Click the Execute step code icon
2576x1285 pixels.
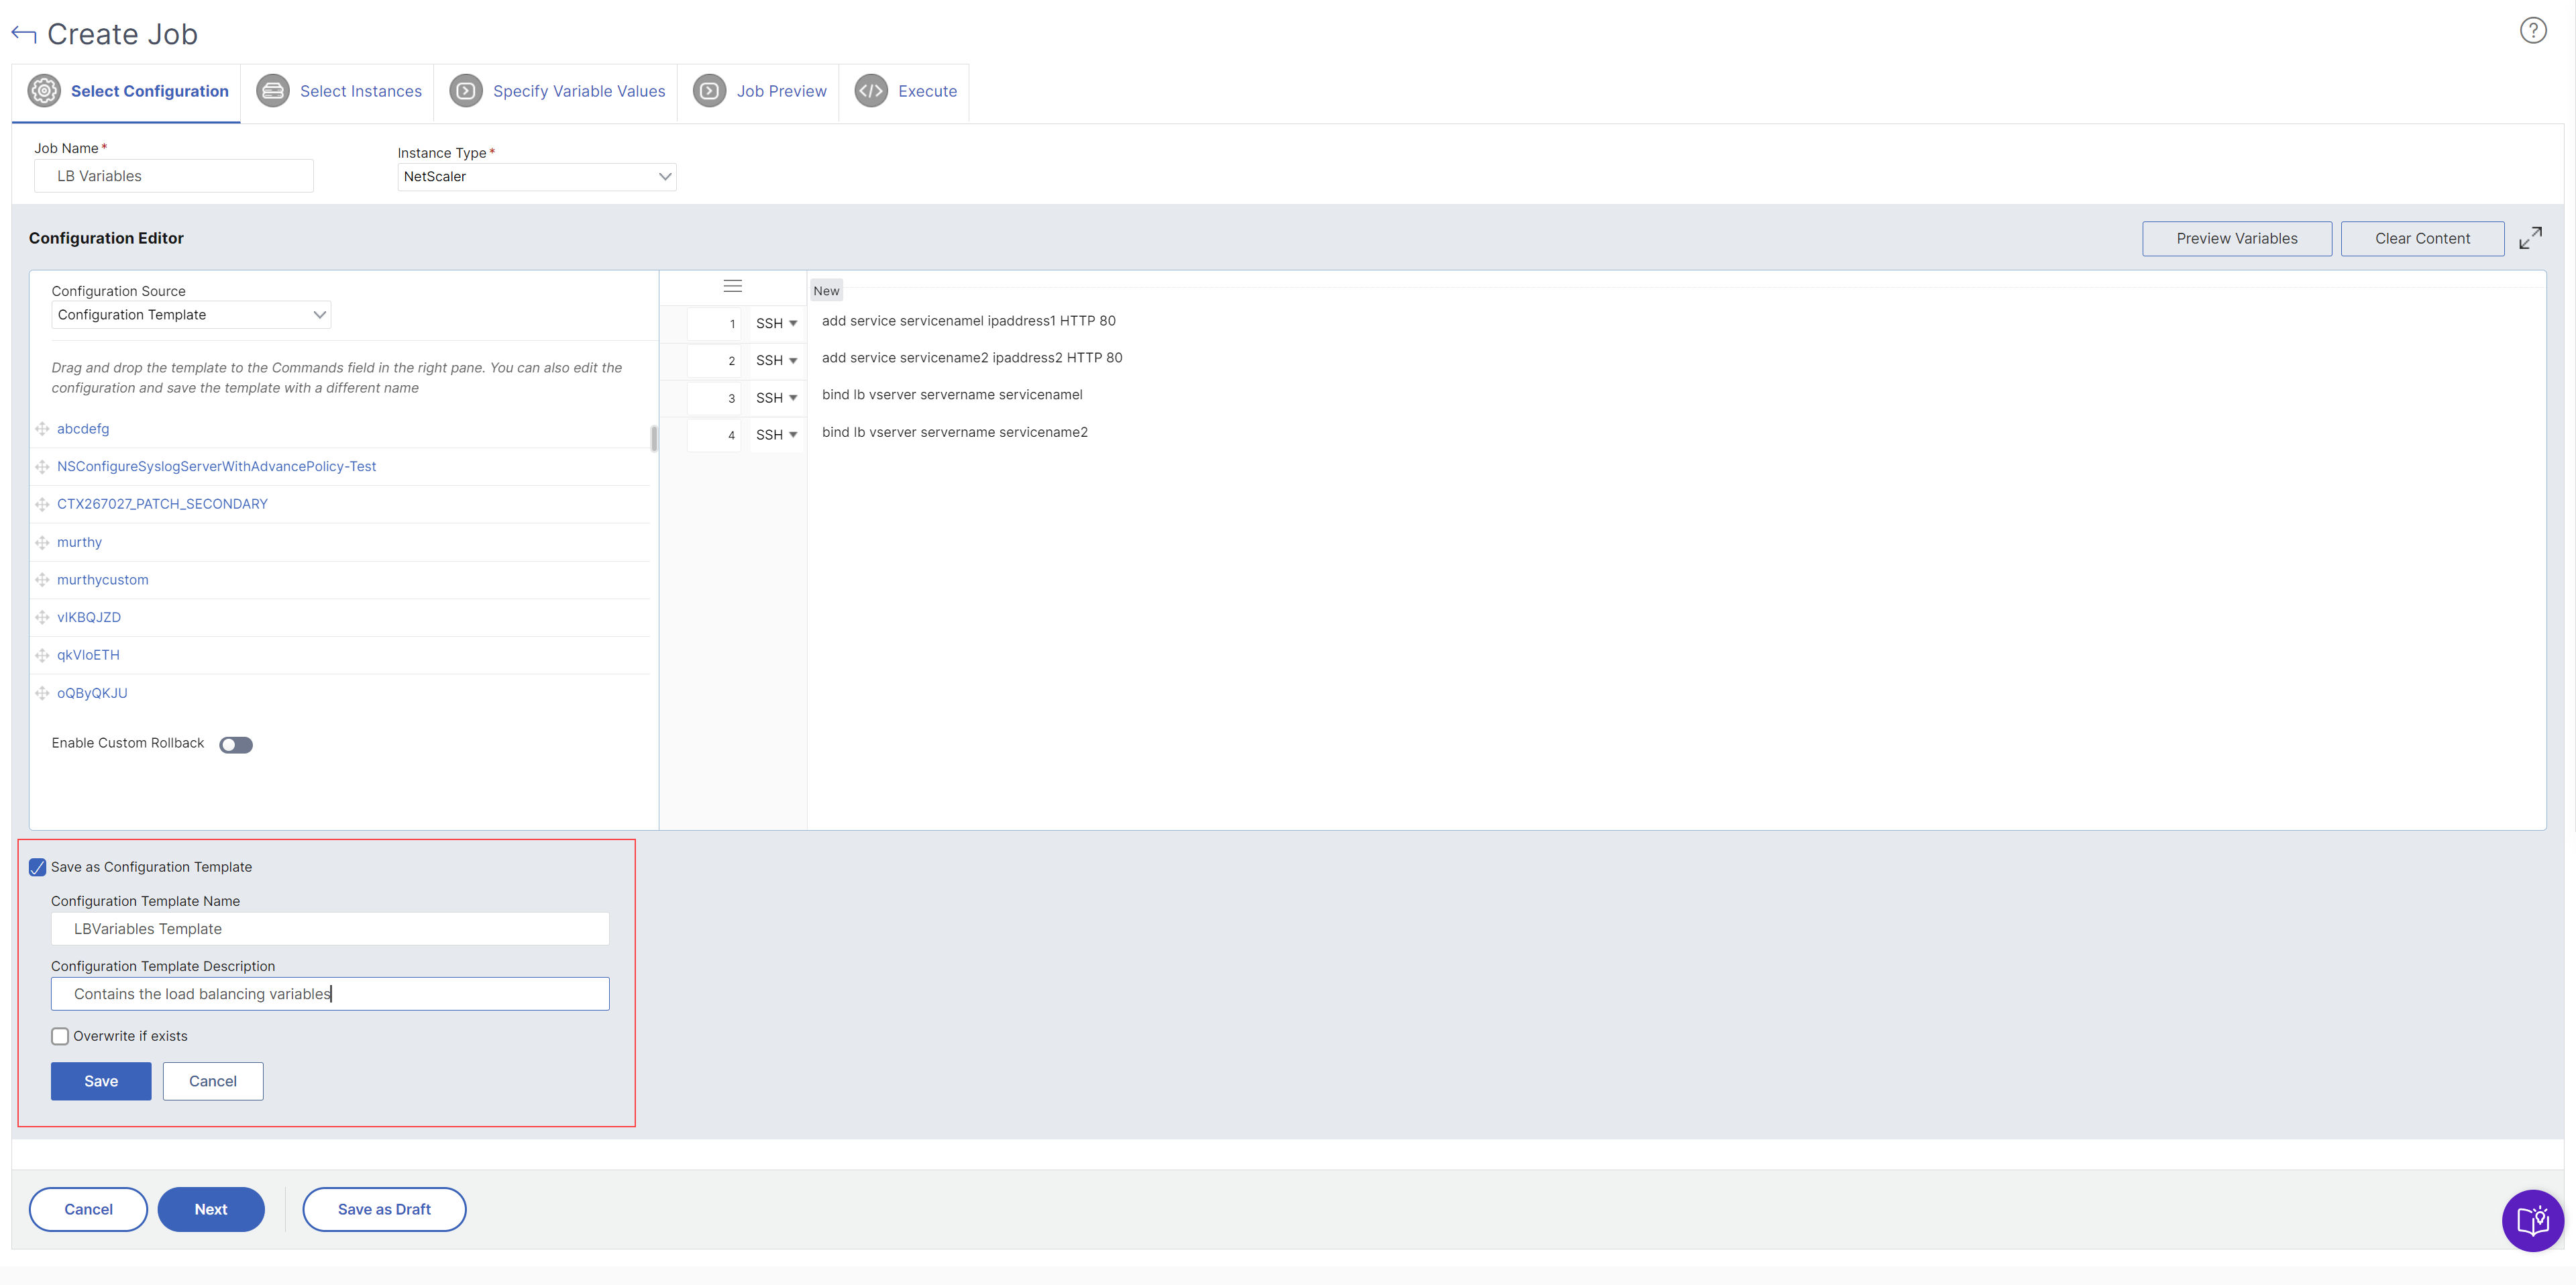click(x=870, y=91)
